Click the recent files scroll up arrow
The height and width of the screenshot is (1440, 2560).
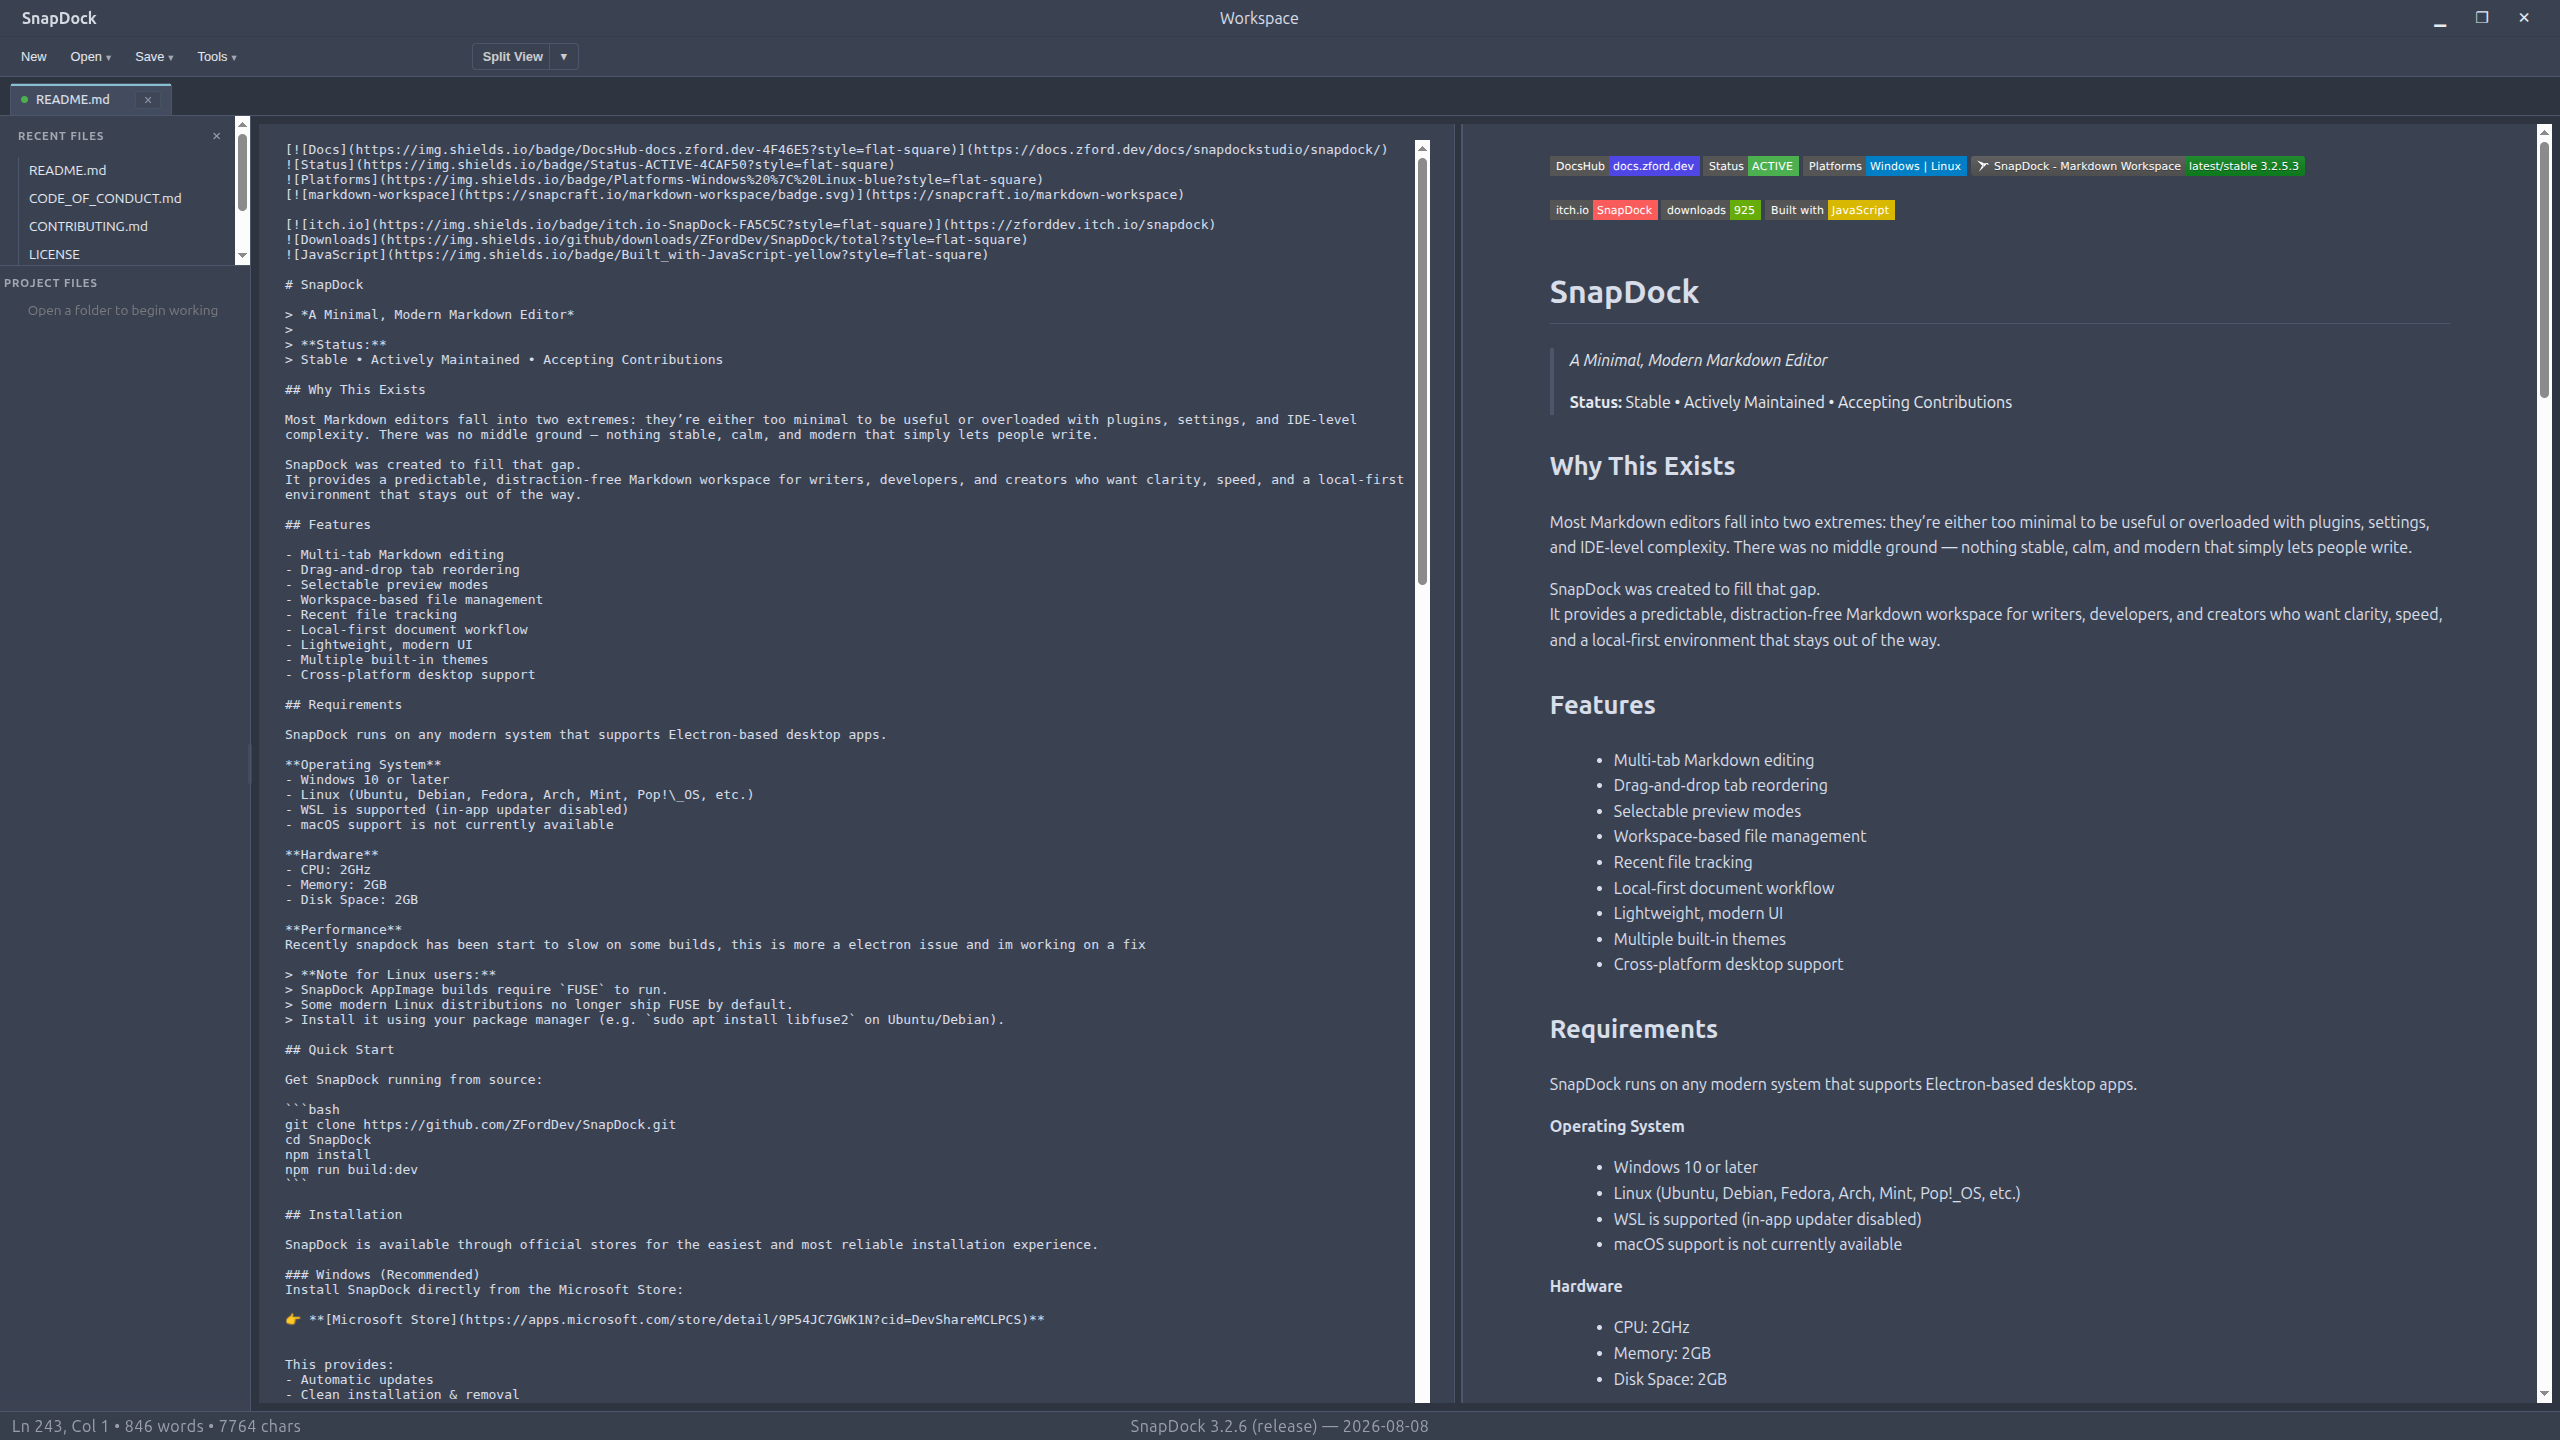tap(242, 124)
